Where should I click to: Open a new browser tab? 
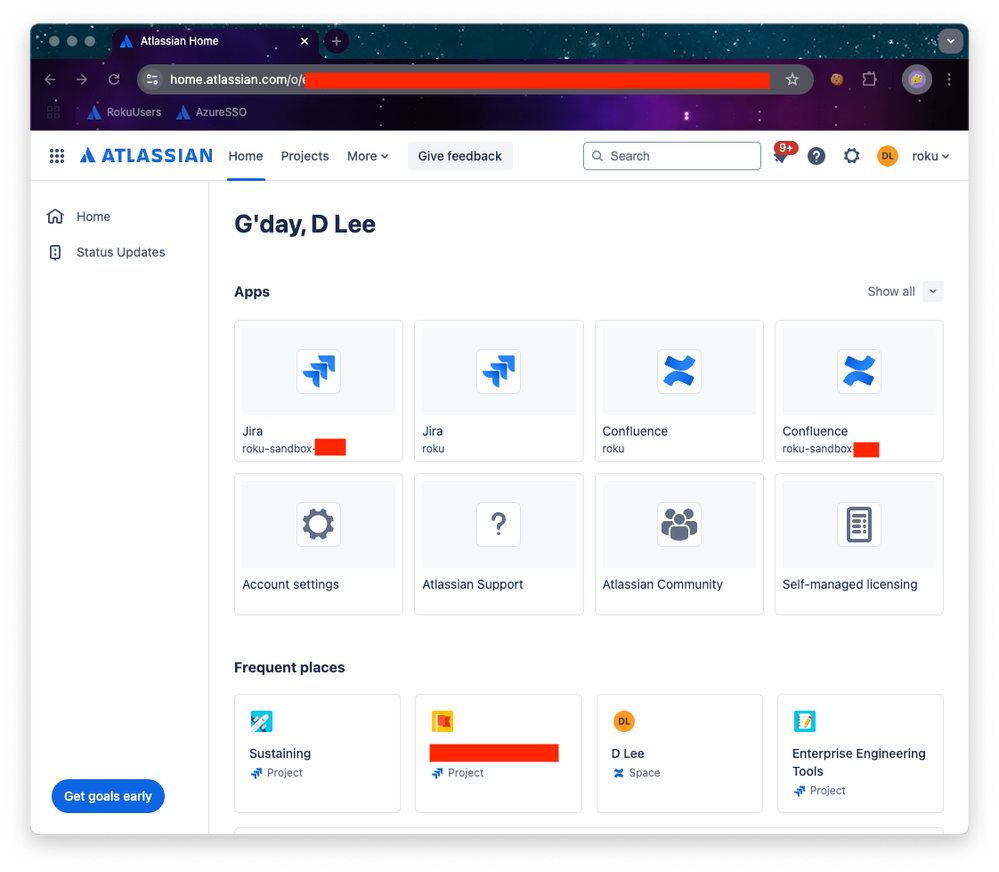click(x=336, y=41)
